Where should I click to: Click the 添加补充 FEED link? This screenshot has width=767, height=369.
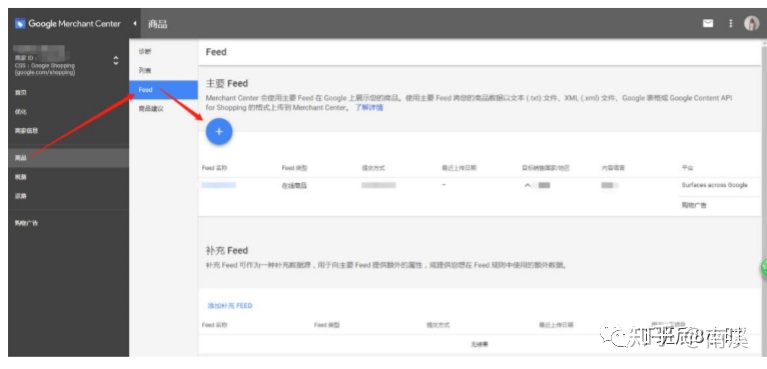pos(230,306)
